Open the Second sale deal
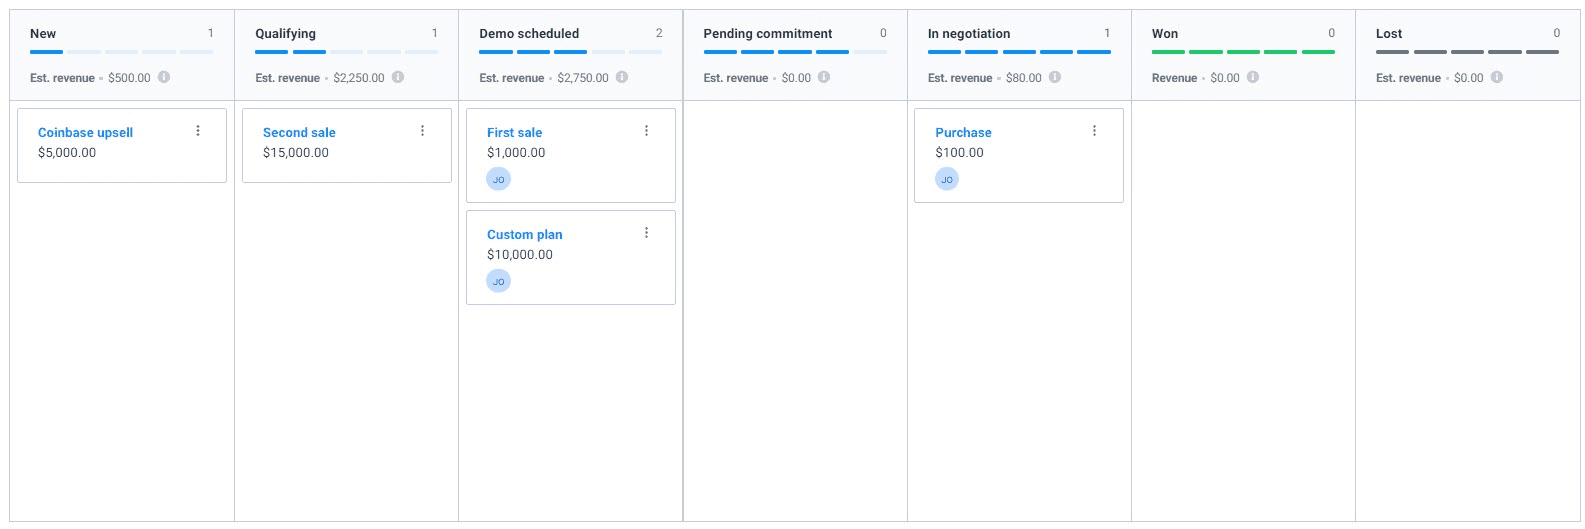Viewport: 1585px width, 529px height. [x=299, y=132]
